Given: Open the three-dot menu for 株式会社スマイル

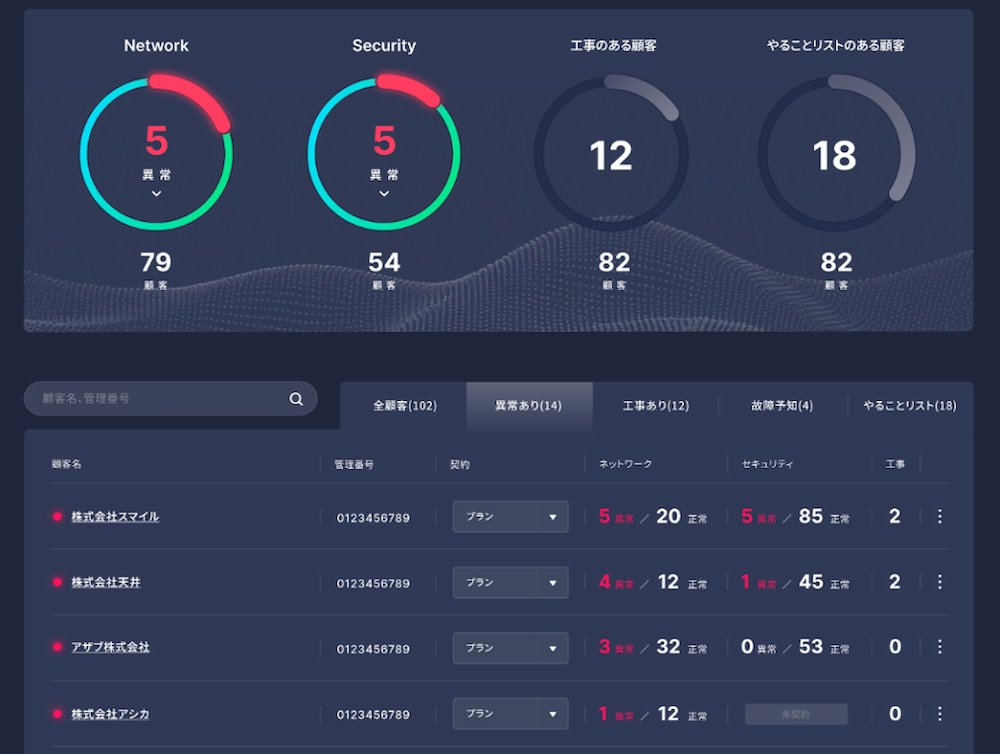Looking at the screenshot, I should pos(939,517).
